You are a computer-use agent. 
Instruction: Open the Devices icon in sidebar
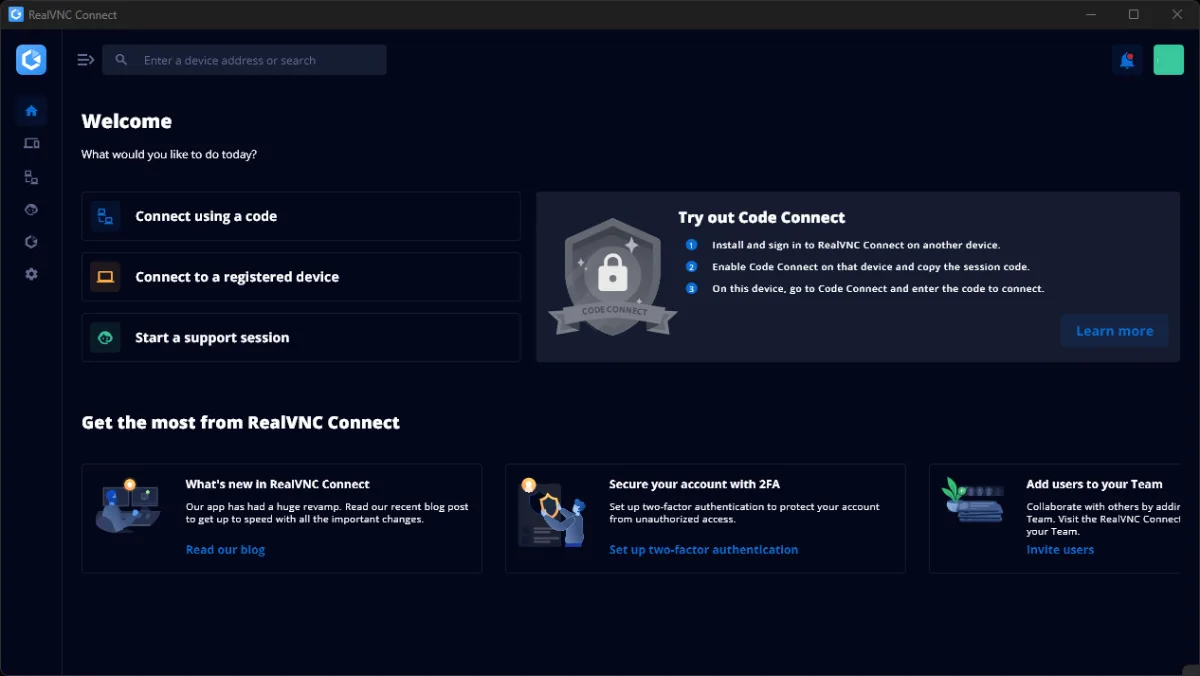click(31, 144)
